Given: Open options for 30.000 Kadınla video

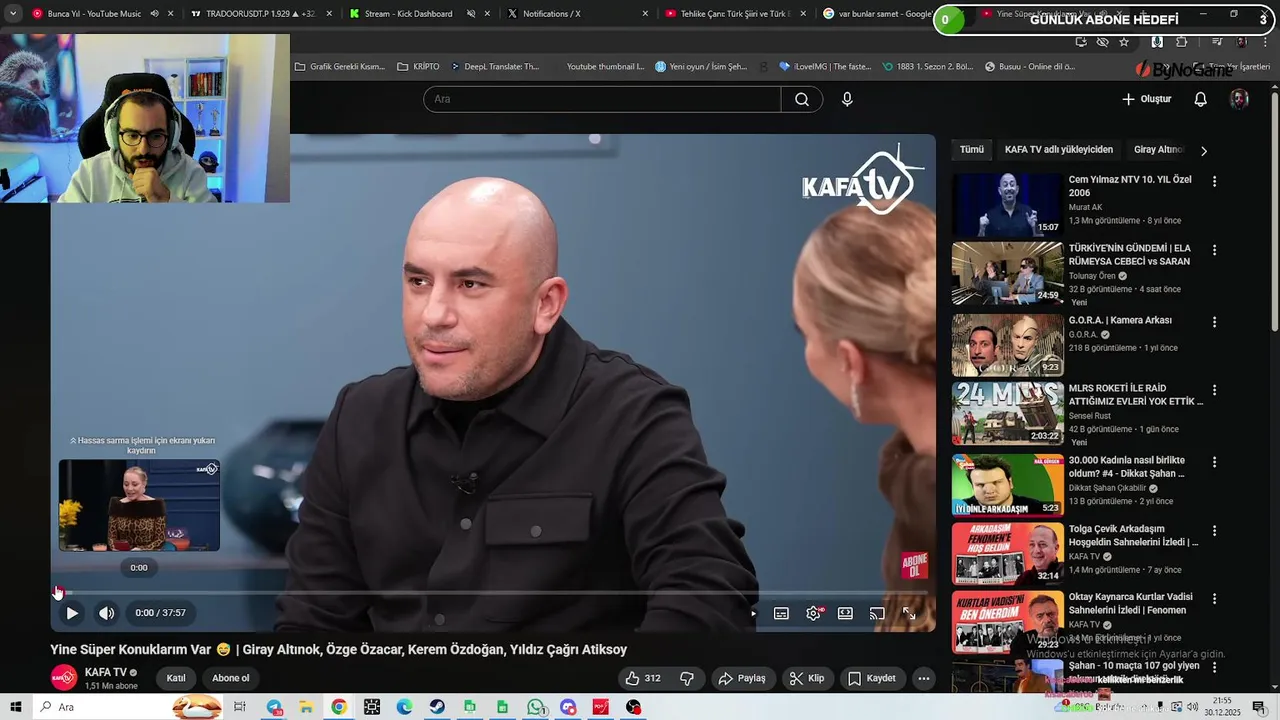Looking at the screenshot, I should 1214,462.
